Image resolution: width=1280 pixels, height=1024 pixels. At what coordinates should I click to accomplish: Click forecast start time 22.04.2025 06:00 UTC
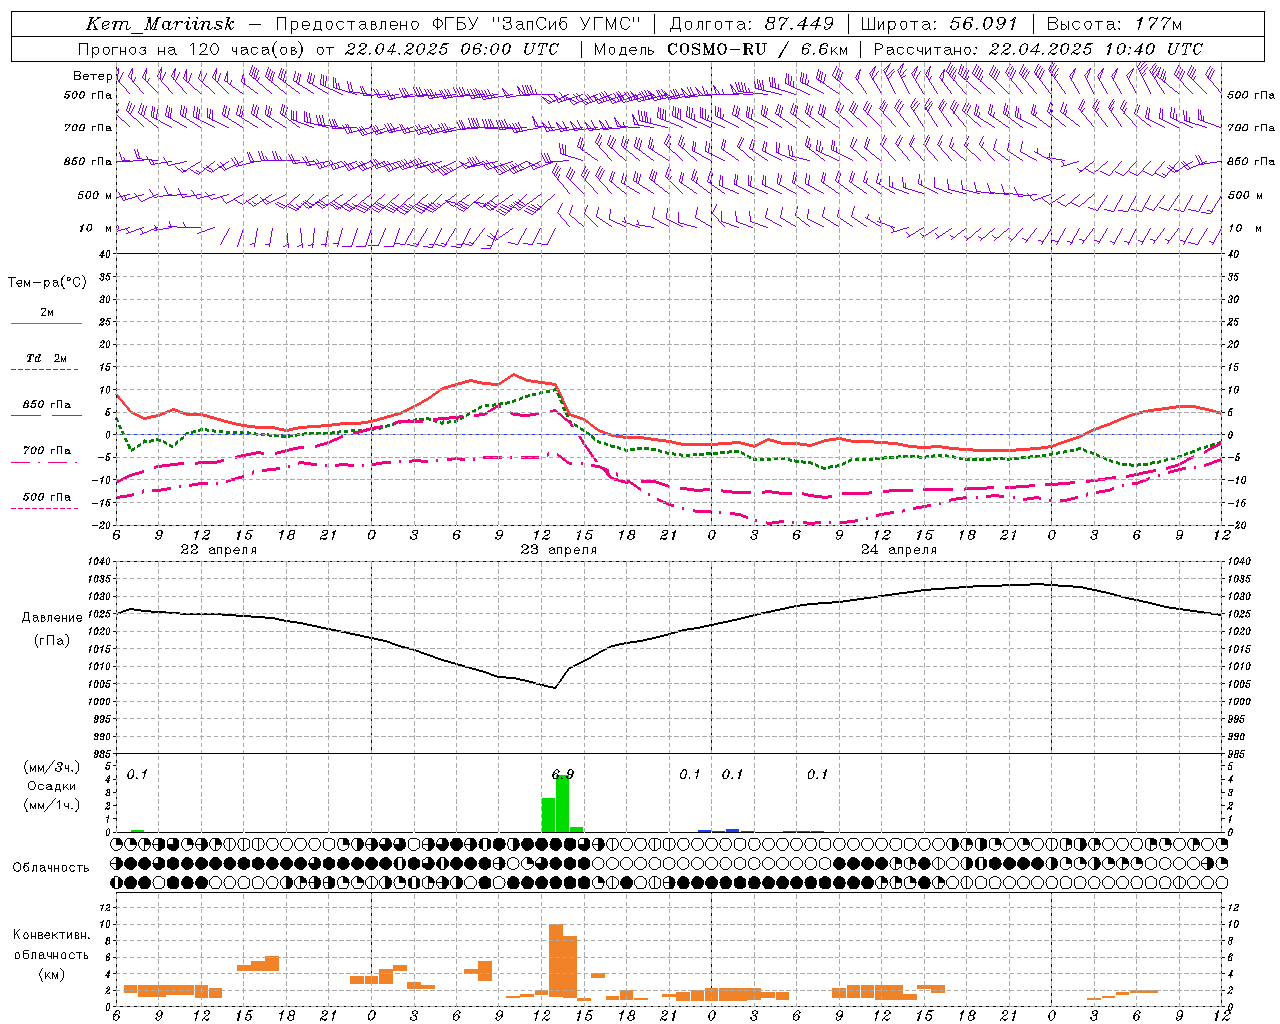451,49
